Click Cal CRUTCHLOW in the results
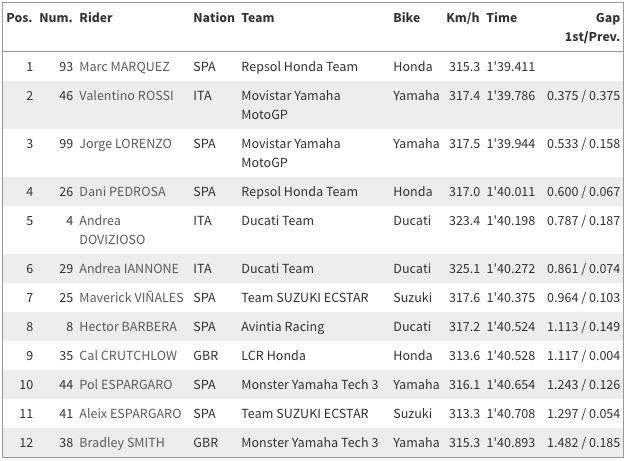Image resolution: width=627 pixels, height=461 pixels. pyautogui.click(x=126, y=355)
